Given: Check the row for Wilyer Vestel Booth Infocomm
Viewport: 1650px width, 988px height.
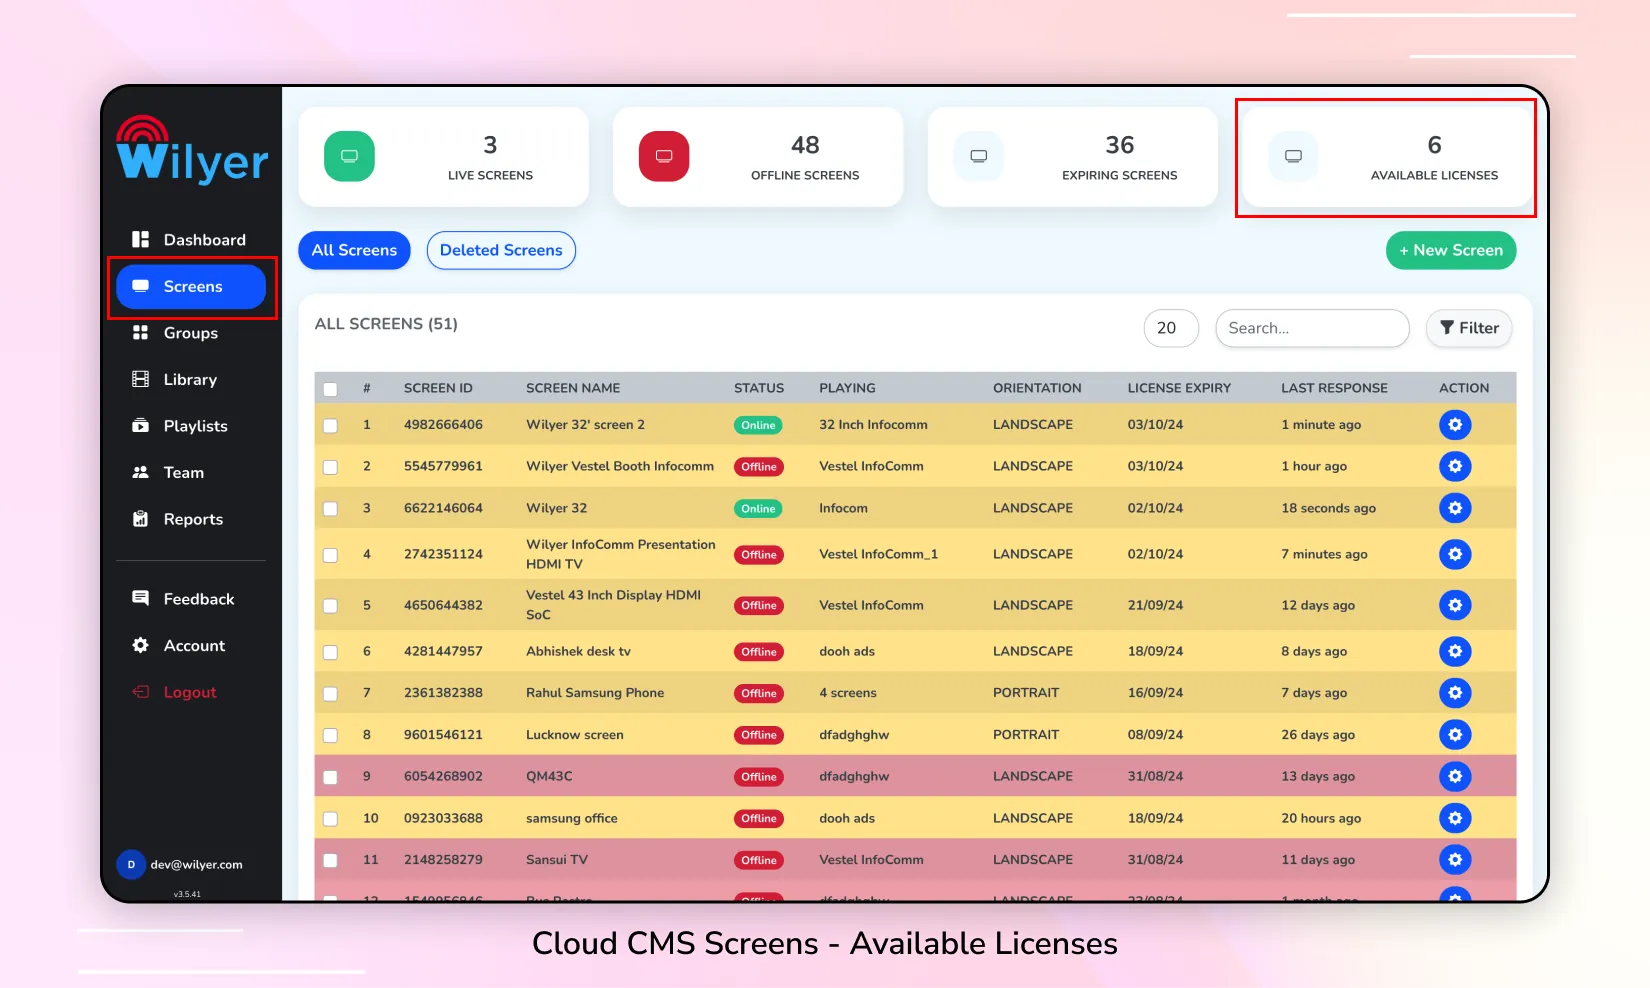Looking at the screenshot, I should point(330,467).
